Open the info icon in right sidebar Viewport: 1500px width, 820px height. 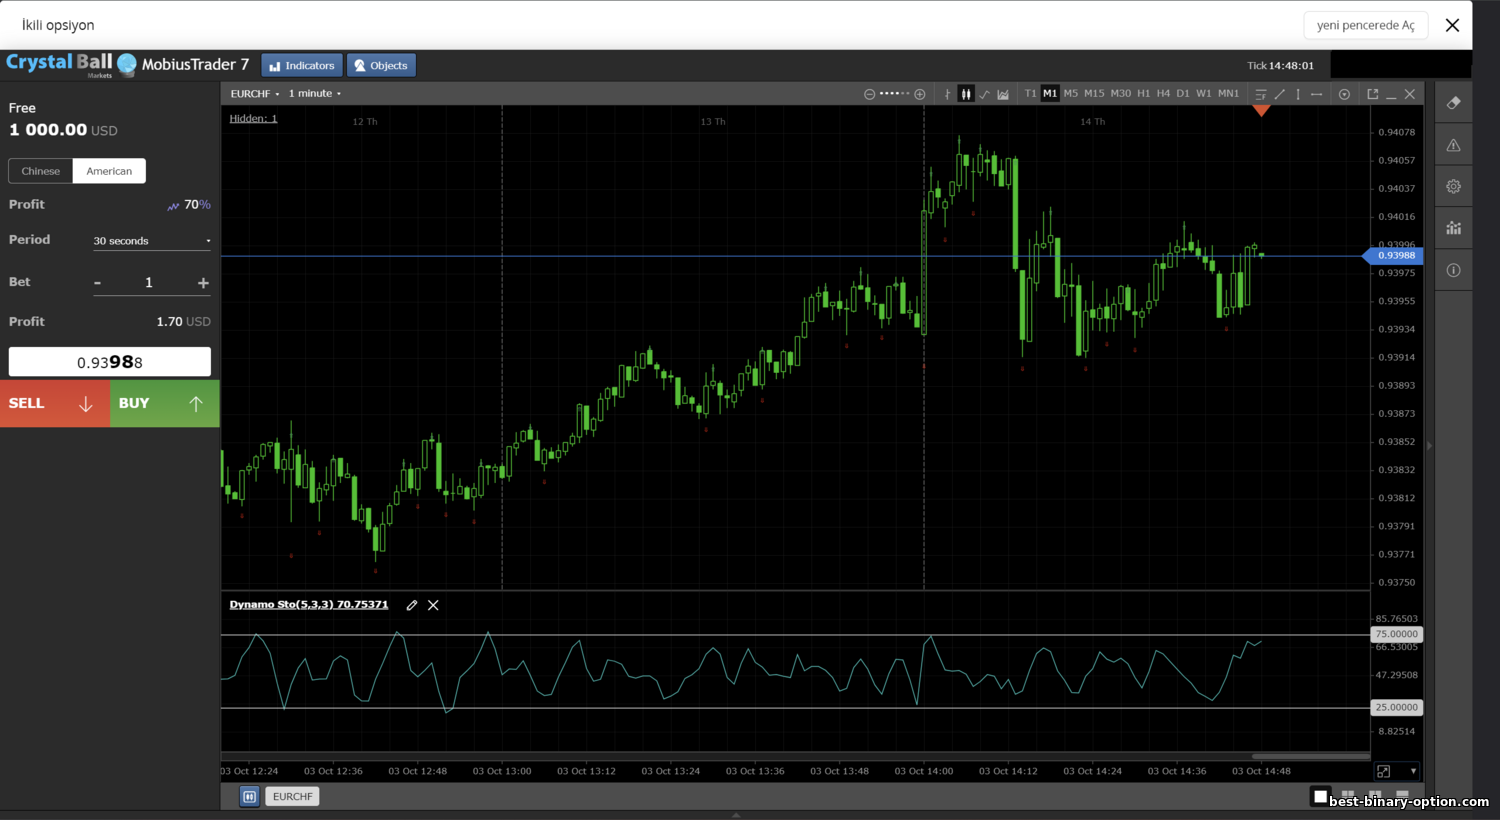1454,270
